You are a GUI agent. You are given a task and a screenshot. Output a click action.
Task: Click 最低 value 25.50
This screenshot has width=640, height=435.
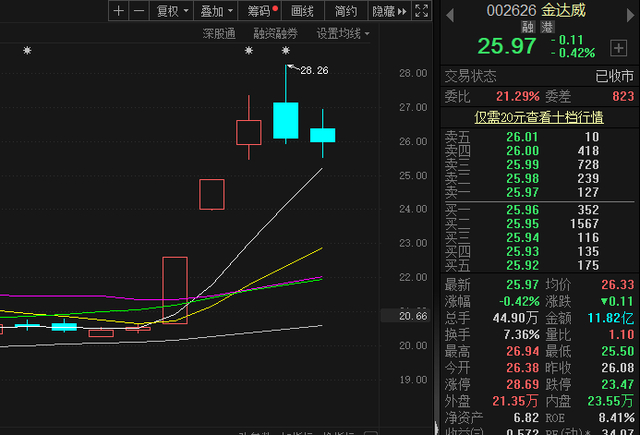click(618, 351)
